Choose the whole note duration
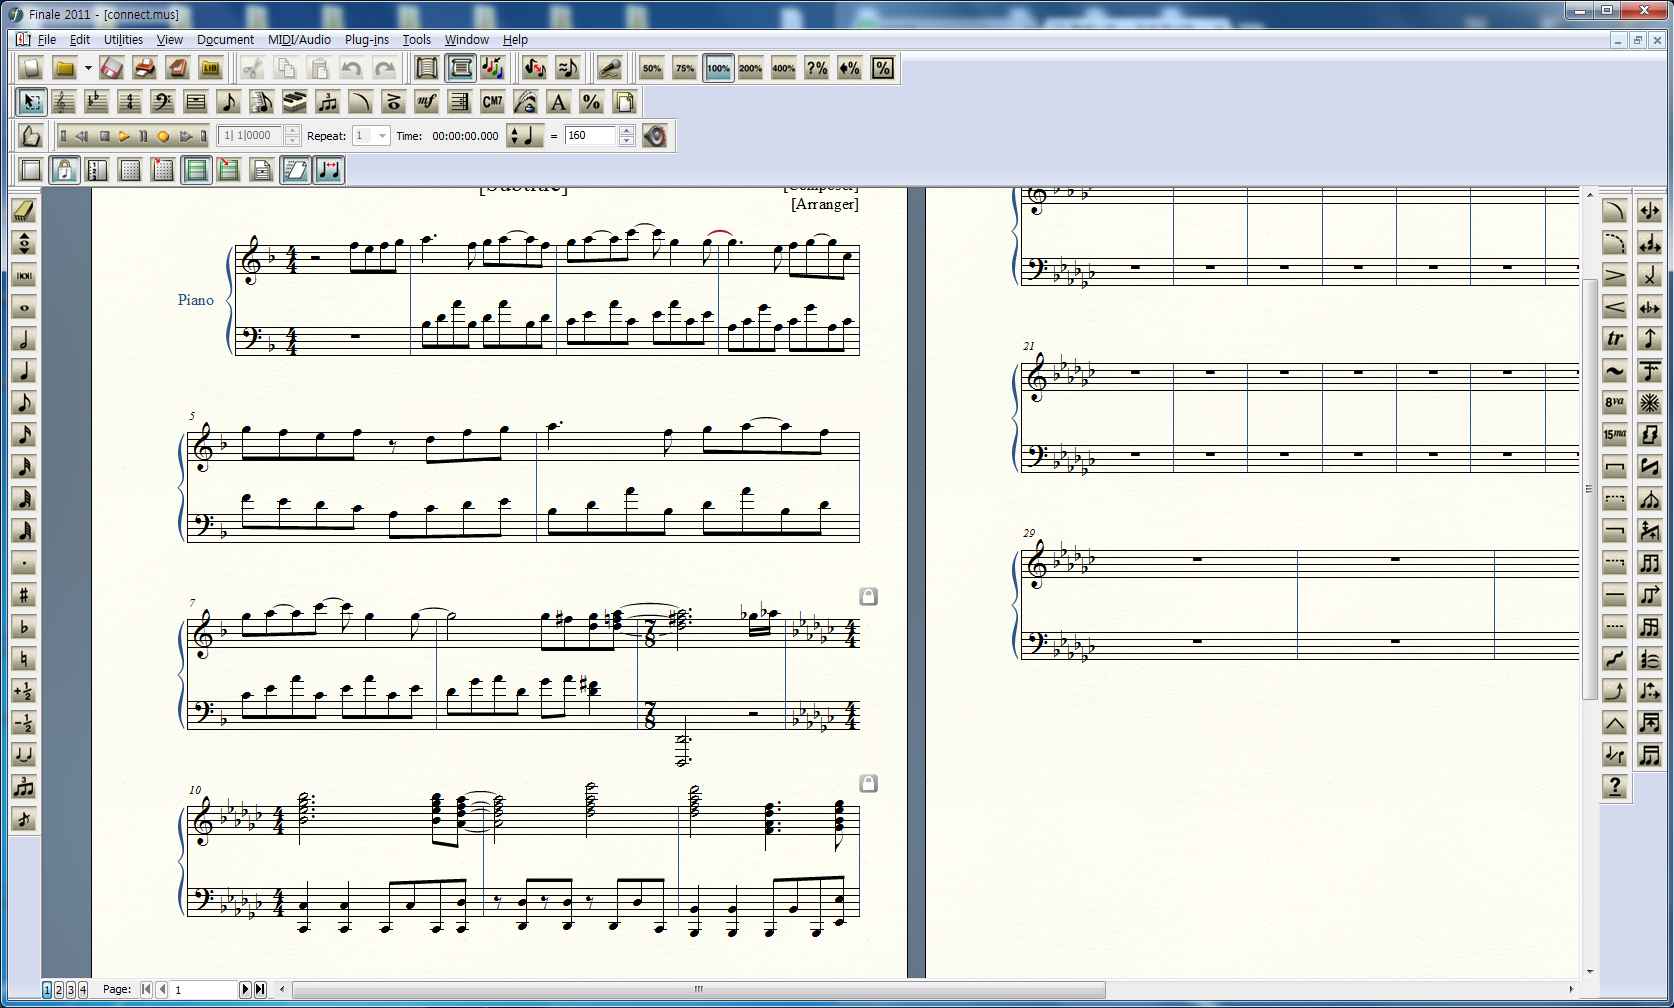This screenshot has width=1674, height=1008. point(24,307)
